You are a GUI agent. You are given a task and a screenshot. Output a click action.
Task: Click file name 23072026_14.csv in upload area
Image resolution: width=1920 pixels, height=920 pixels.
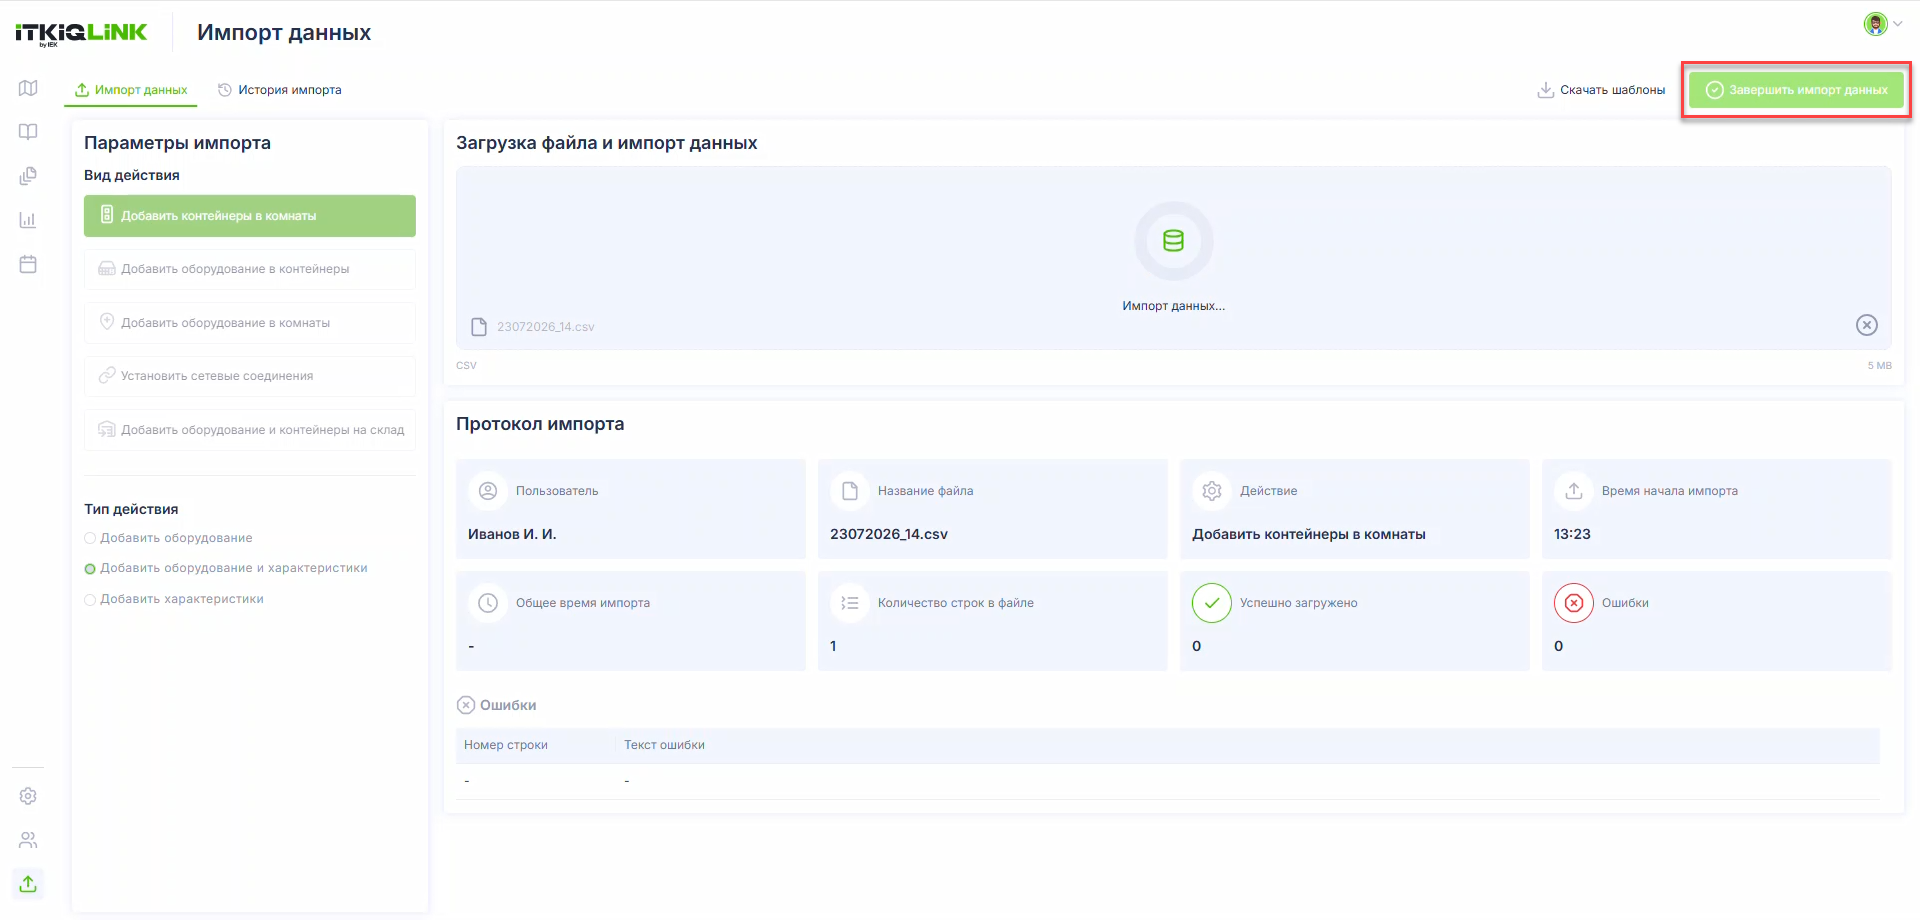point(545,327)
